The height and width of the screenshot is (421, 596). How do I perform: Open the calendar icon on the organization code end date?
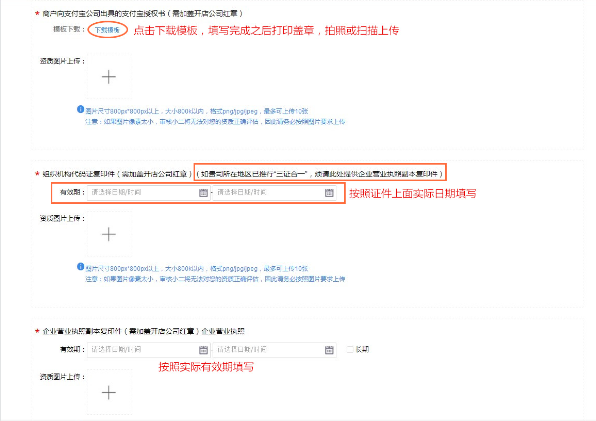(329, 193)
